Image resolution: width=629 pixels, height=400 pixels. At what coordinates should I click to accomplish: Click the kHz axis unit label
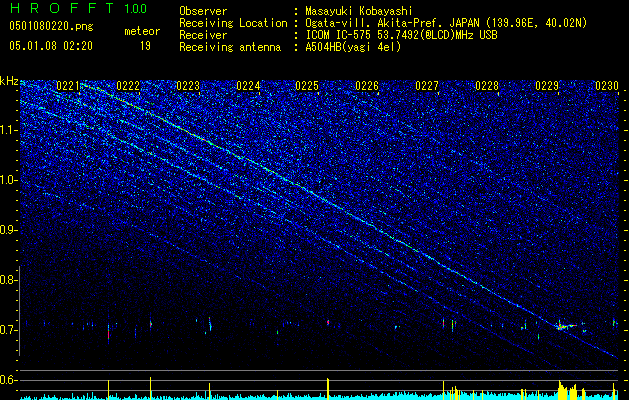pyautogui.click(x=9, y=81)
